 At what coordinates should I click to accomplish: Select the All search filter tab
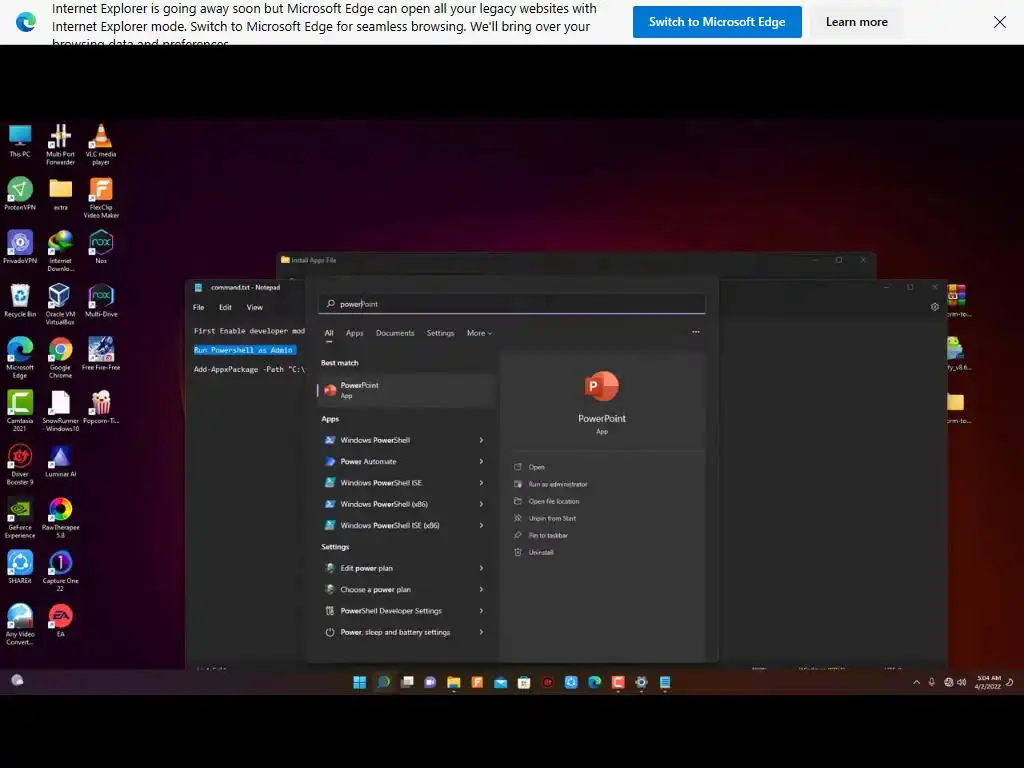point(329,333)
